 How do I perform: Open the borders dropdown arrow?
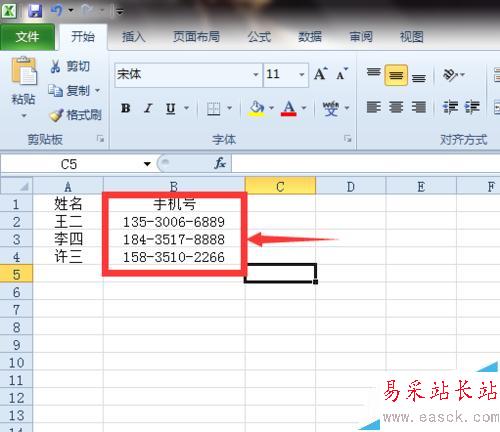pyautogui.click(x=229, y=108)
